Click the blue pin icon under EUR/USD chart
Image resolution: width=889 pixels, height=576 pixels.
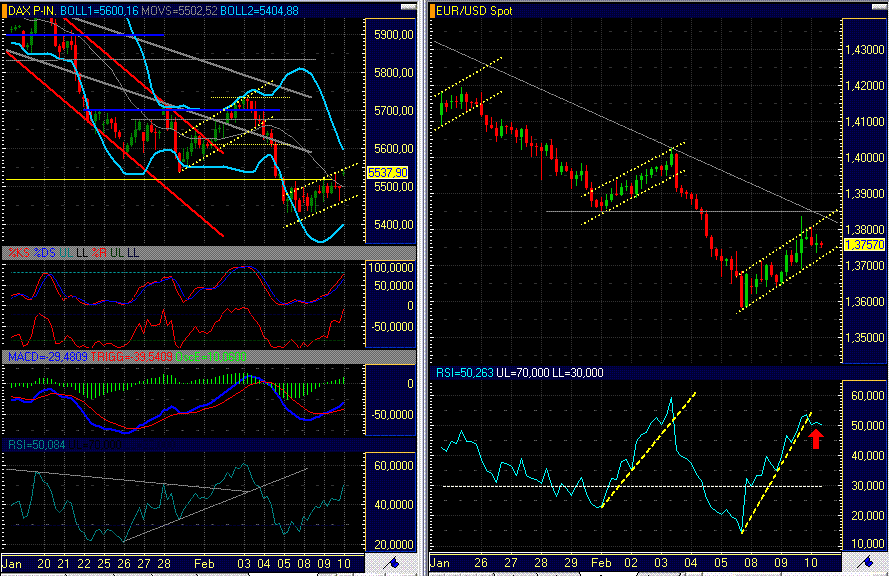coord(865,562)
